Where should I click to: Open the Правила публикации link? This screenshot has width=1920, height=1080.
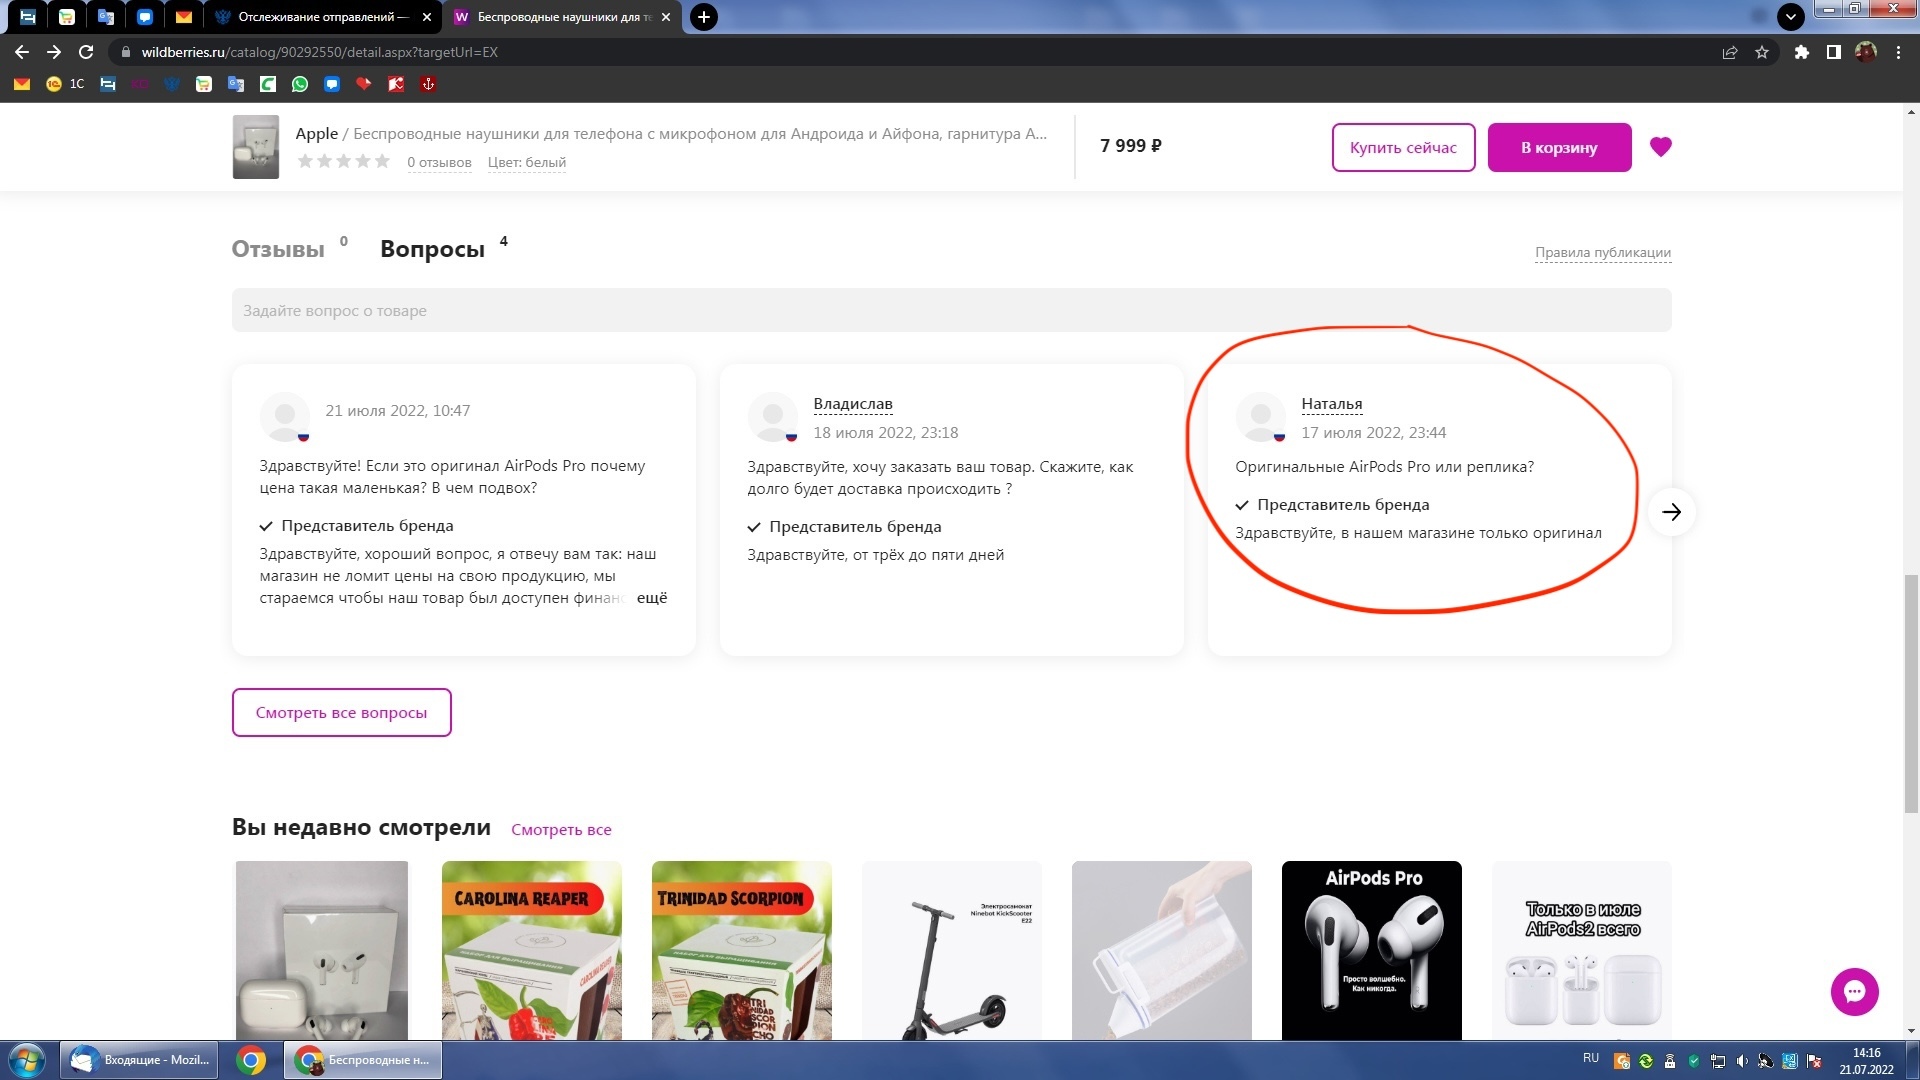tap(1603, 252)
